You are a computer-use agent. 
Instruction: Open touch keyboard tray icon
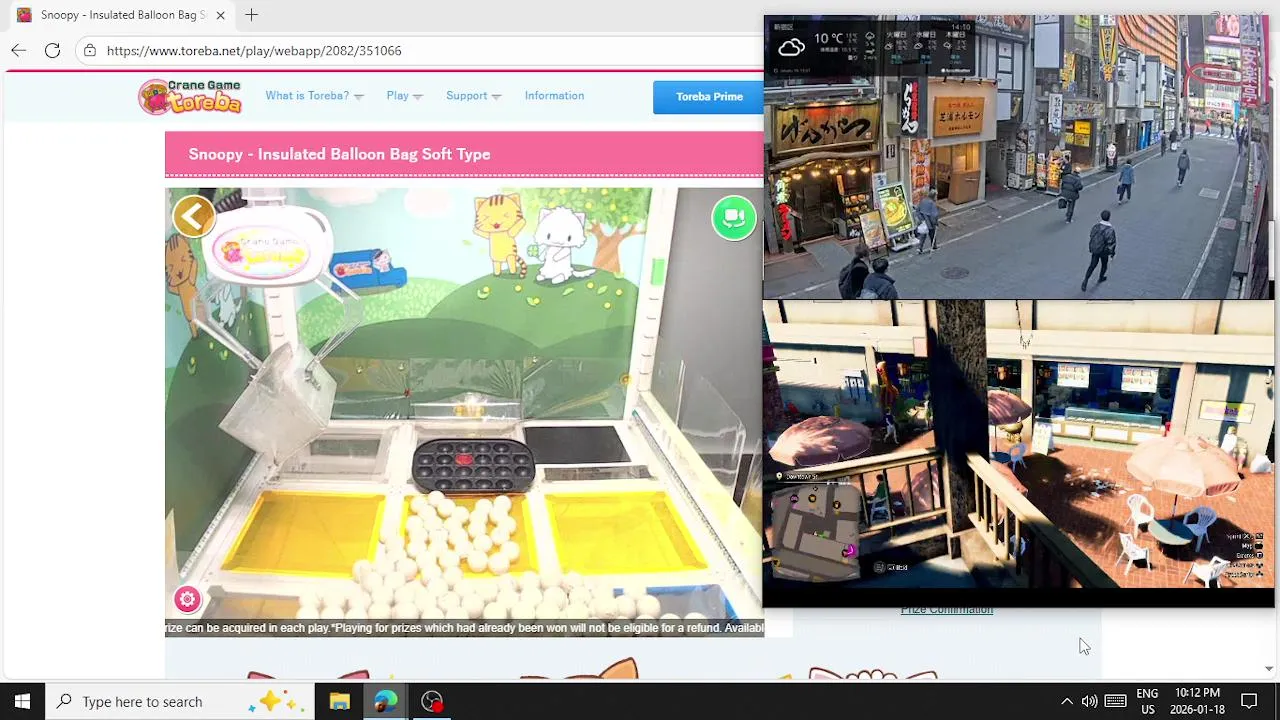click(x=1116, y=701)
